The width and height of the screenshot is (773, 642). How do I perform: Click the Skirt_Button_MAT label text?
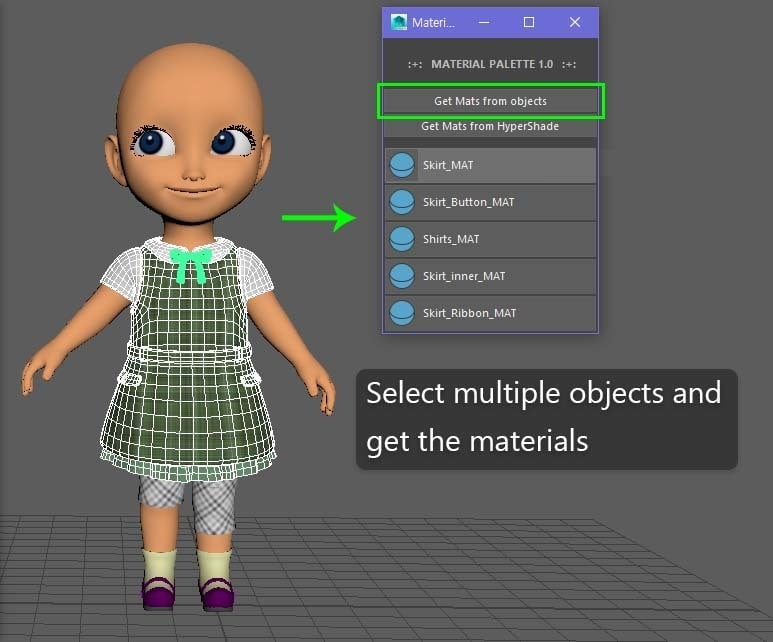click(x=468, y=202)
